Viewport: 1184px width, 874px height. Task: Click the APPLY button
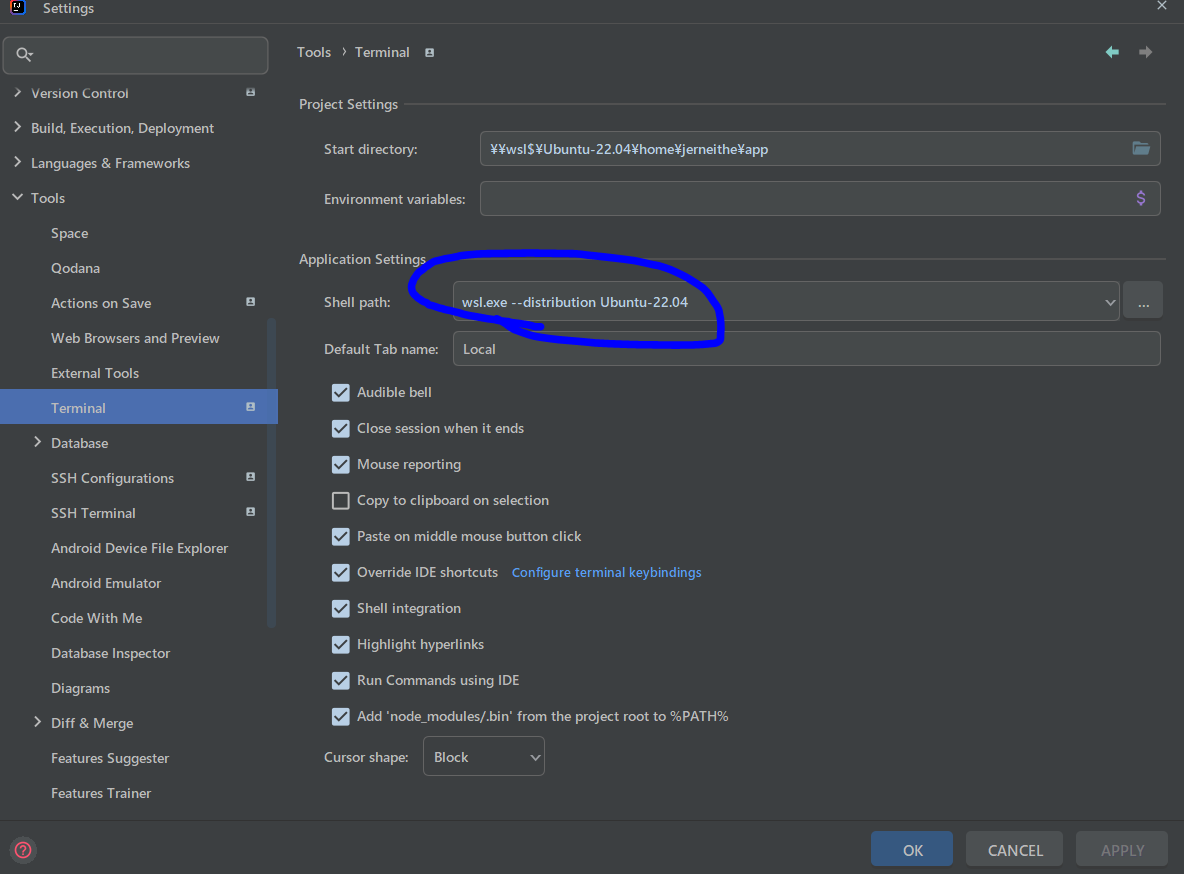pos(1122,850)
